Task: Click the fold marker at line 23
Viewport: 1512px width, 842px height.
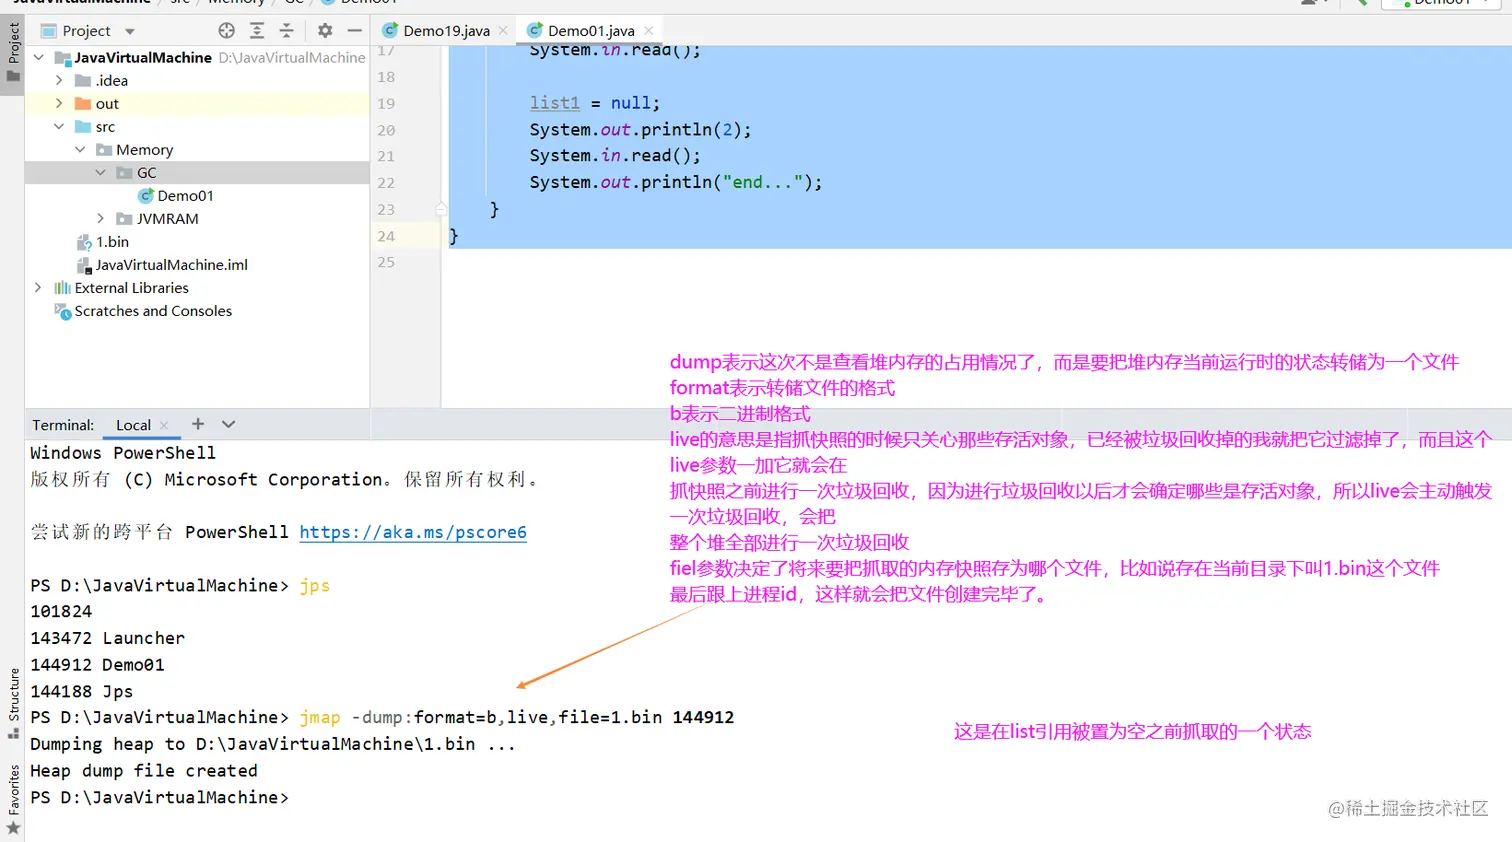Action: (441, 209)
